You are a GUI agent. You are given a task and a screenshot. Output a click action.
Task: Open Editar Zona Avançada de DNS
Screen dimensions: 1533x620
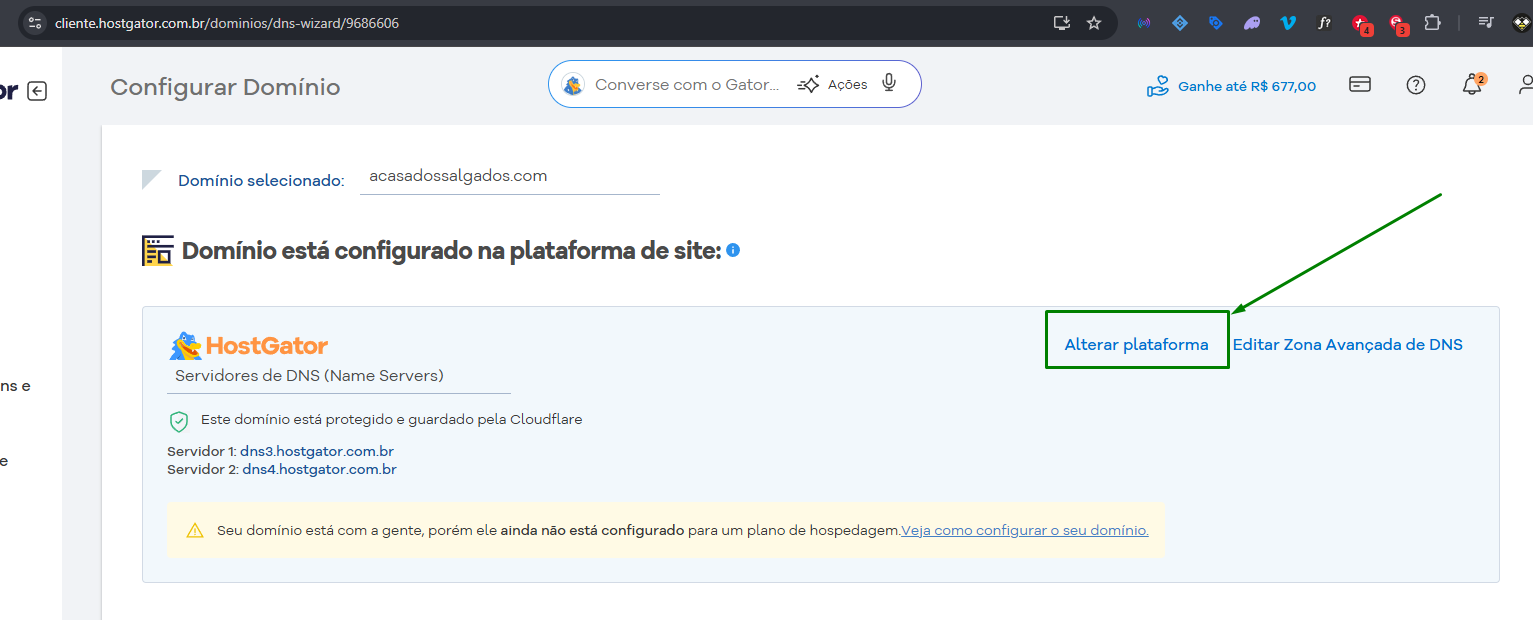(1347, 345)
